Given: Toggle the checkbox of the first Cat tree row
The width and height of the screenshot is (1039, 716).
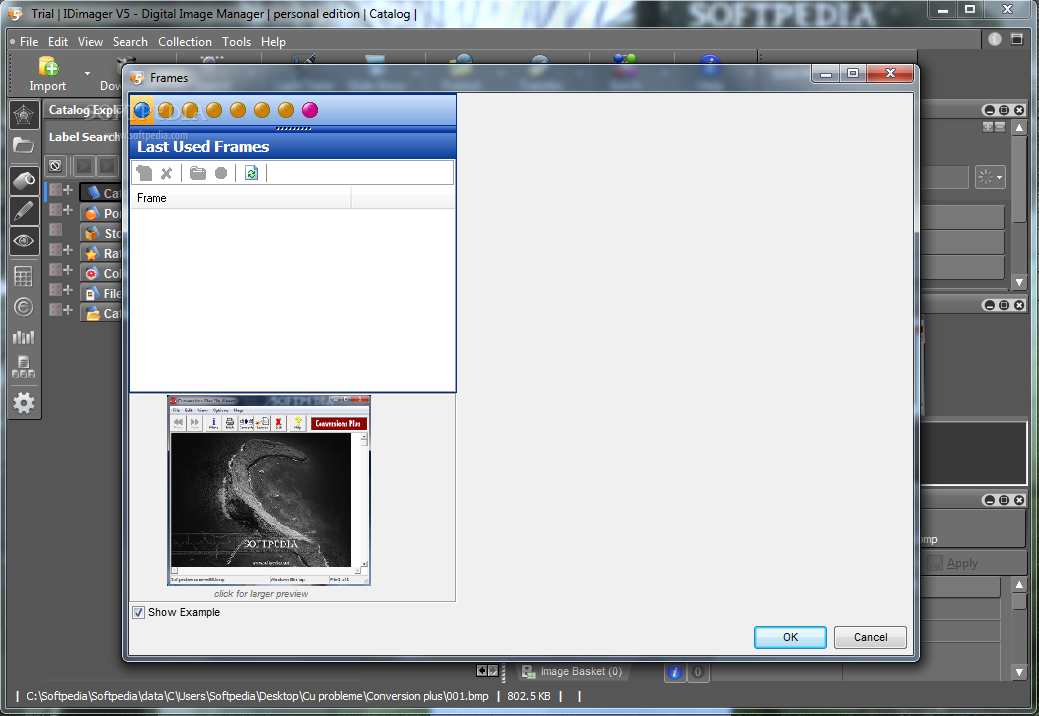Looking at the screenshot, I should [55, 189].
